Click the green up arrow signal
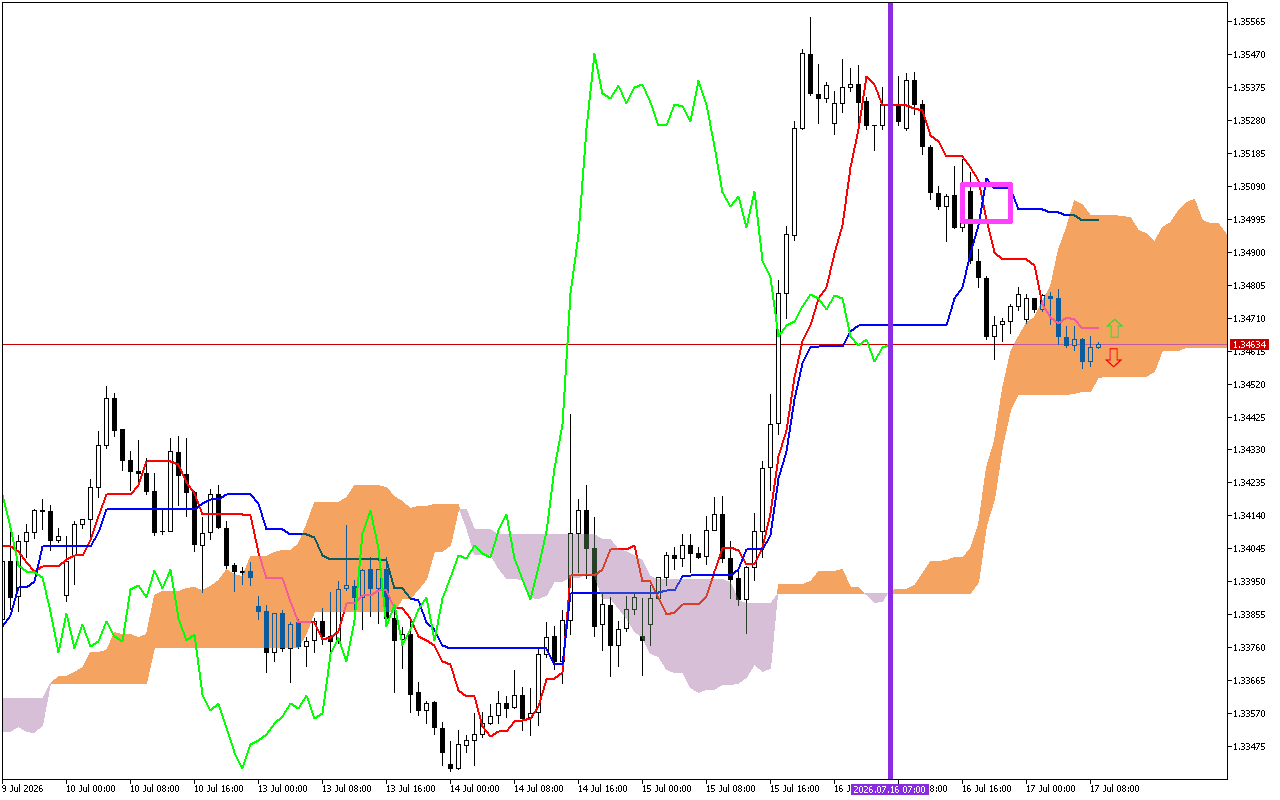This screenshot has height=800, width=1280. point(1114,328)
